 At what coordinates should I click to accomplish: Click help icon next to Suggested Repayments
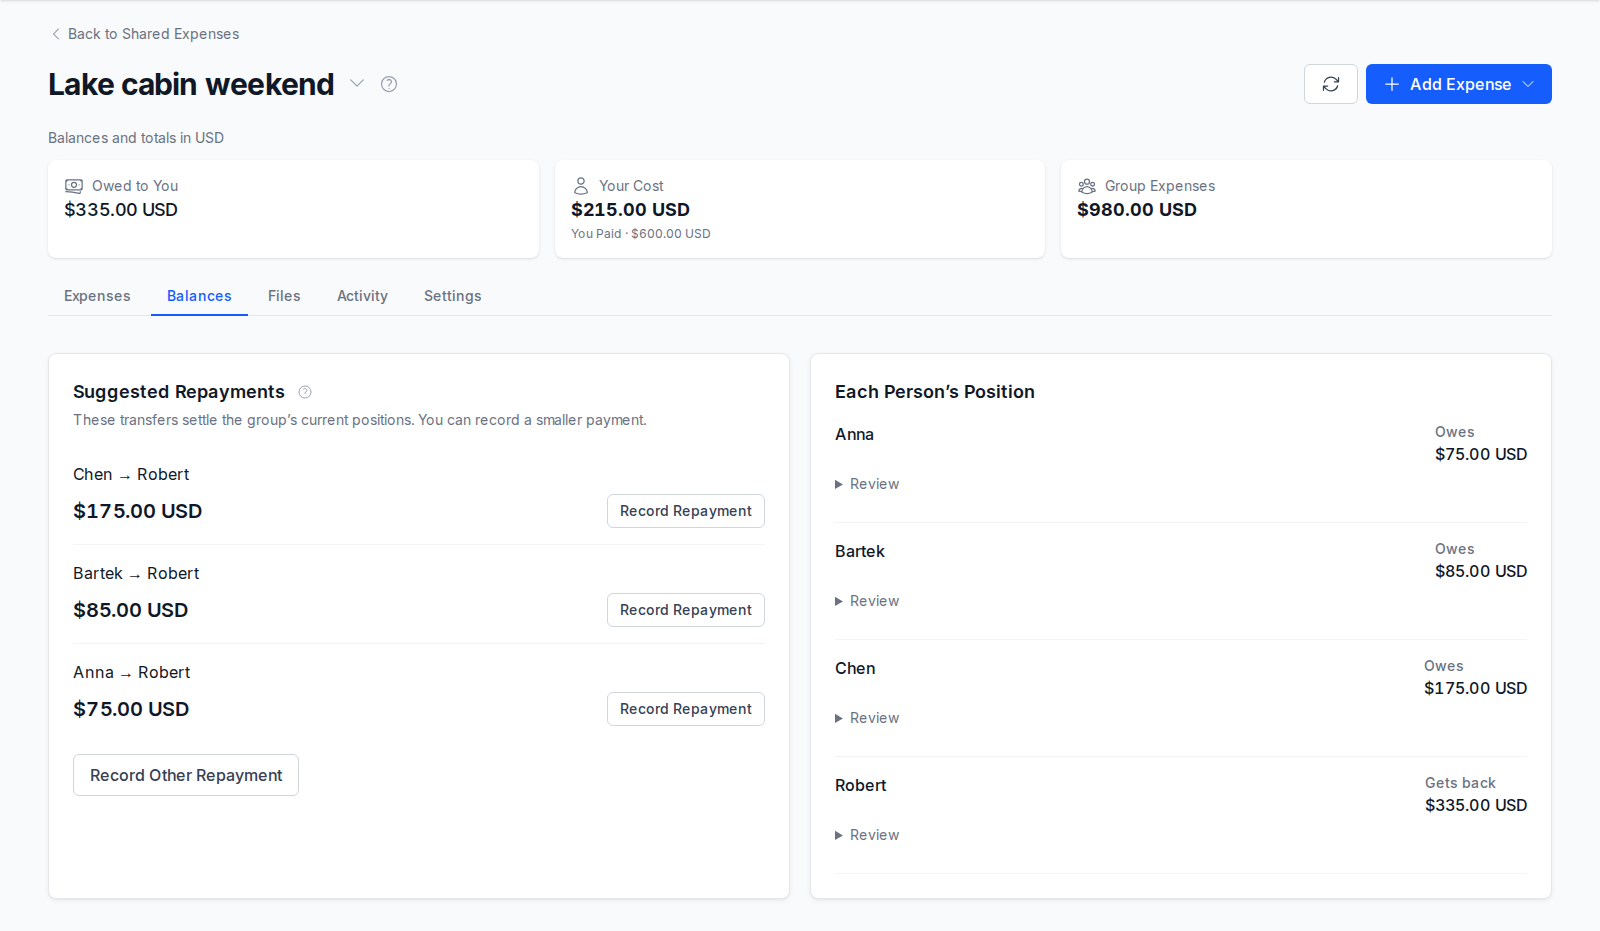click(305, 392)
